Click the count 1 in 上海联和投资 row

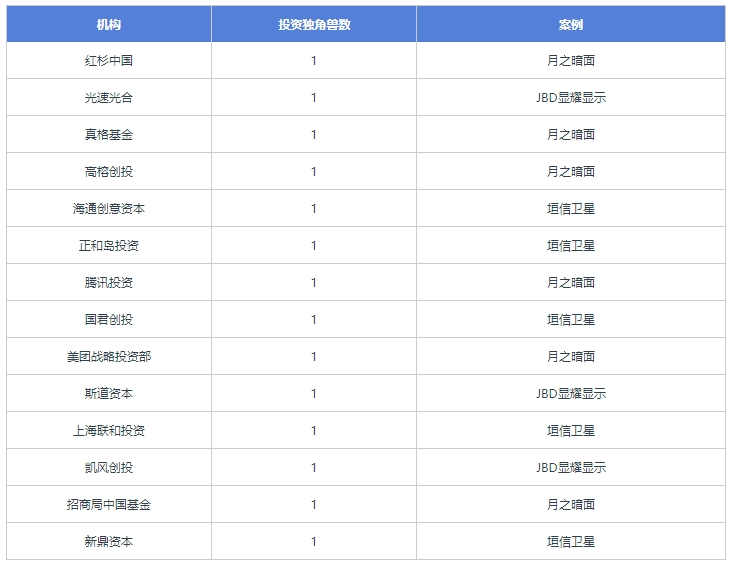point(314,430)
